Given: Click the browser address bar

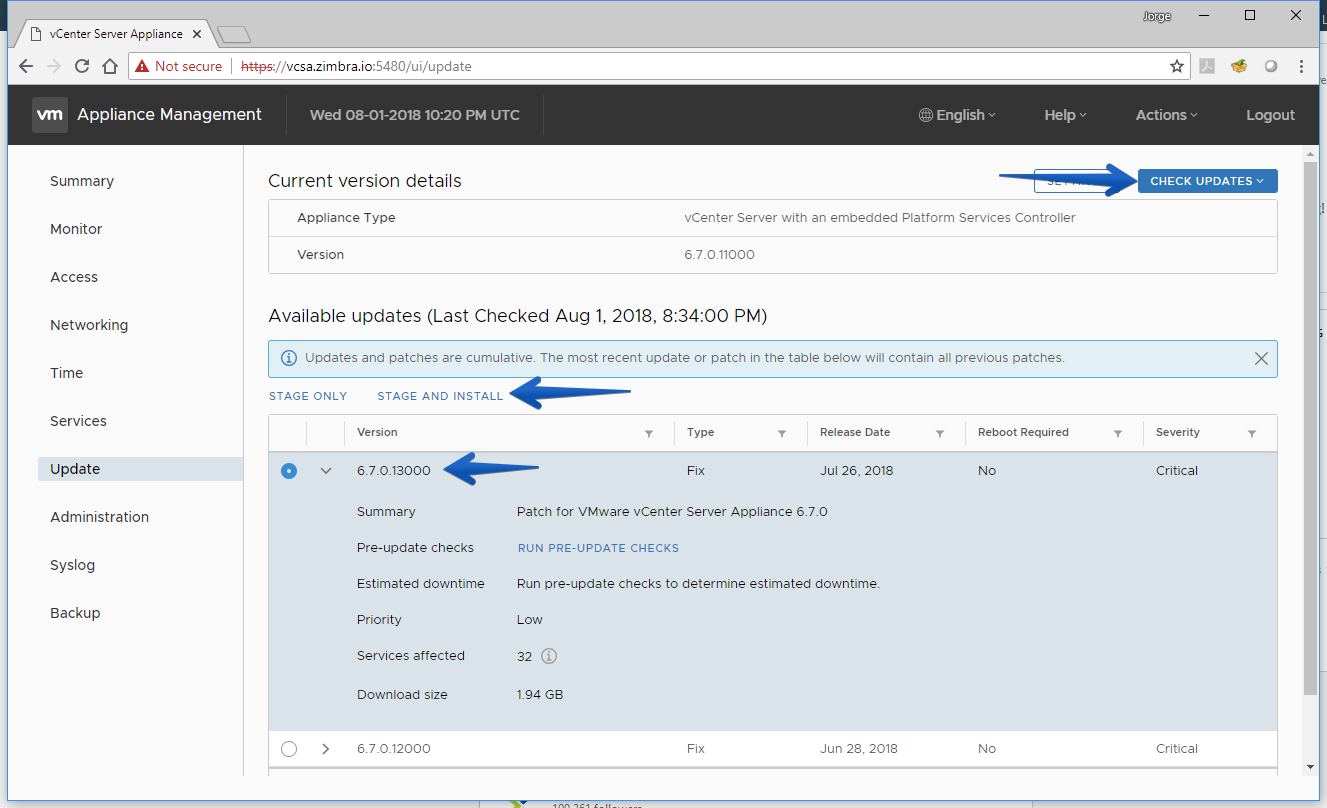Looking at the screenshot, I should point(660,66).
